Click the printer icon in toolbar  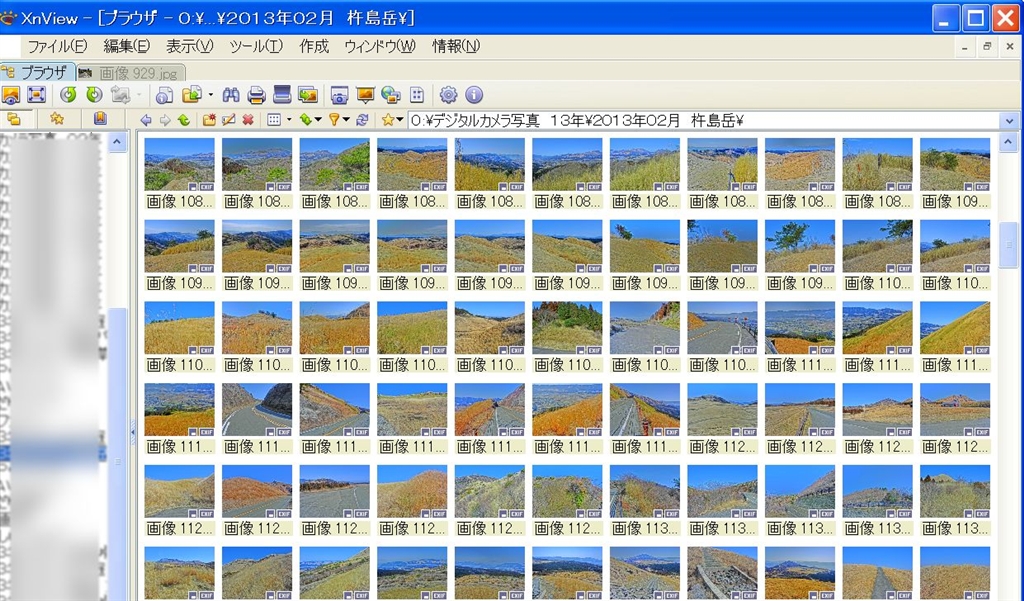256,95
